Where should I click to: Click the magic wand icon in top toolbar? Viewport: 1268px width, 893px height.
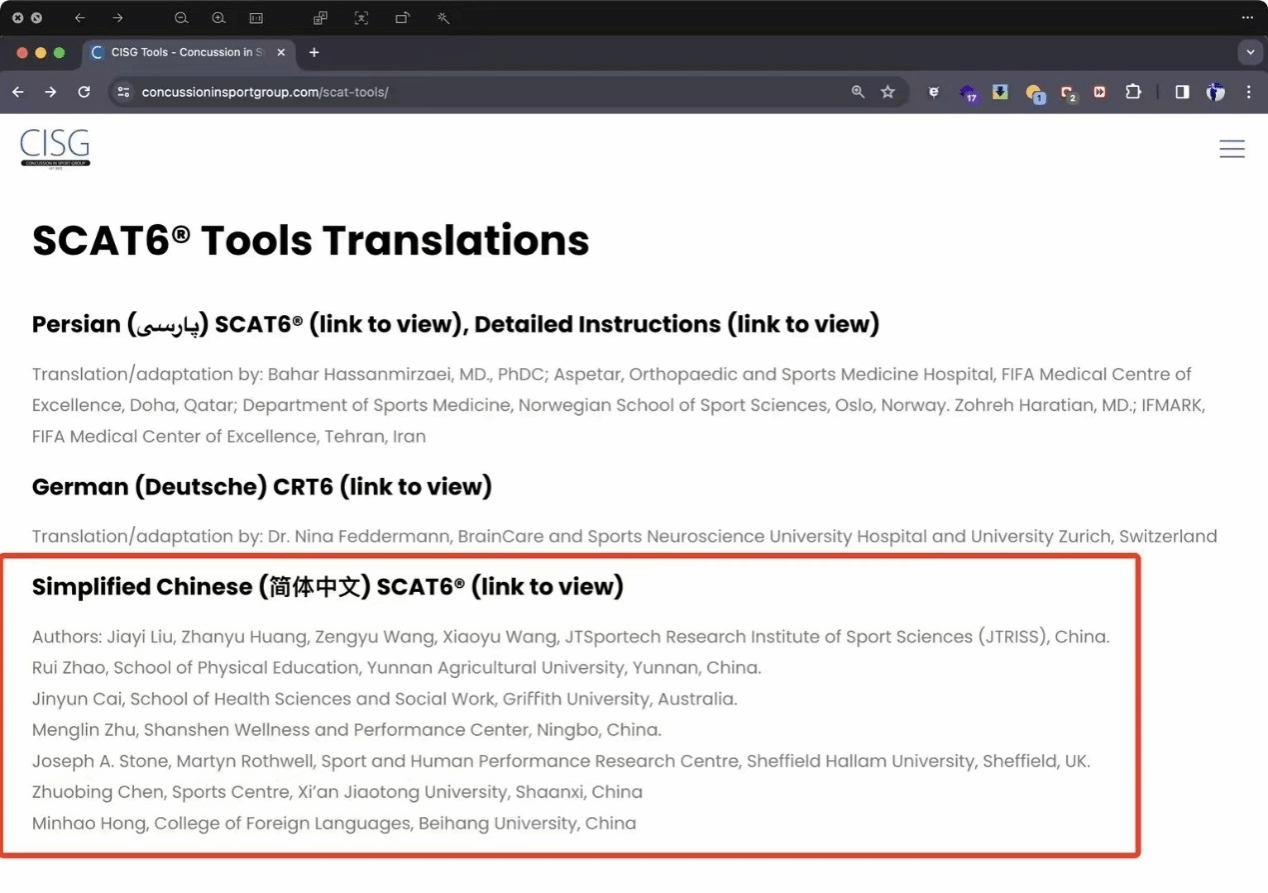click(443, 18)
